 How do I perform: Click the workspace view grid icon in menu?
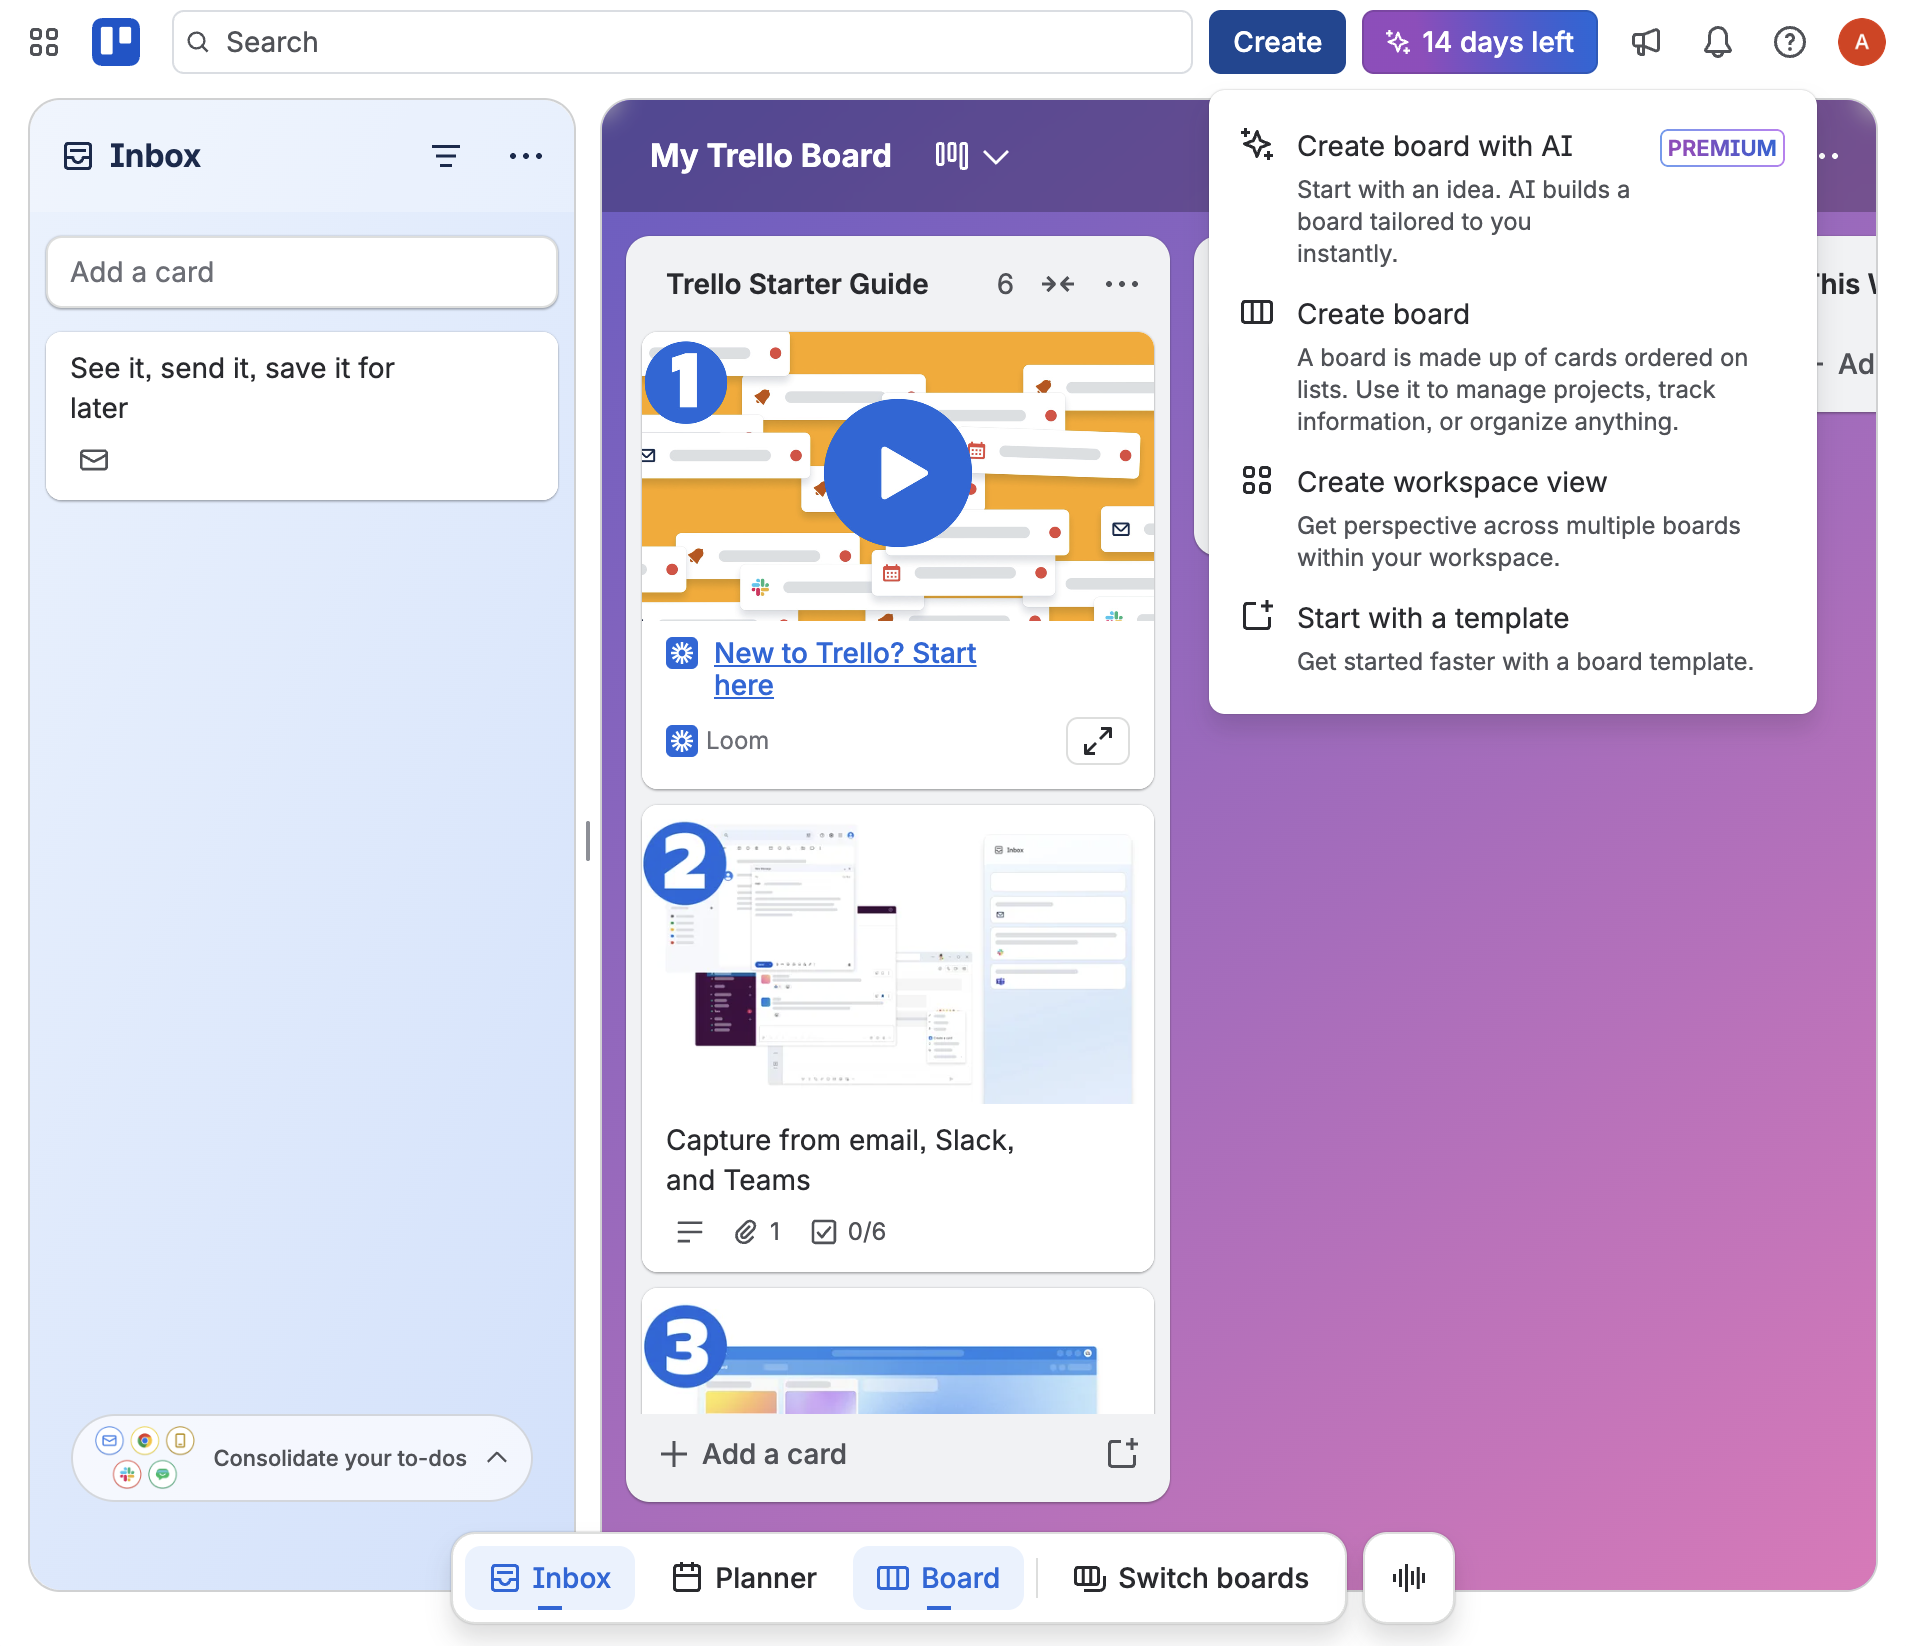[x=1257, y=480]
